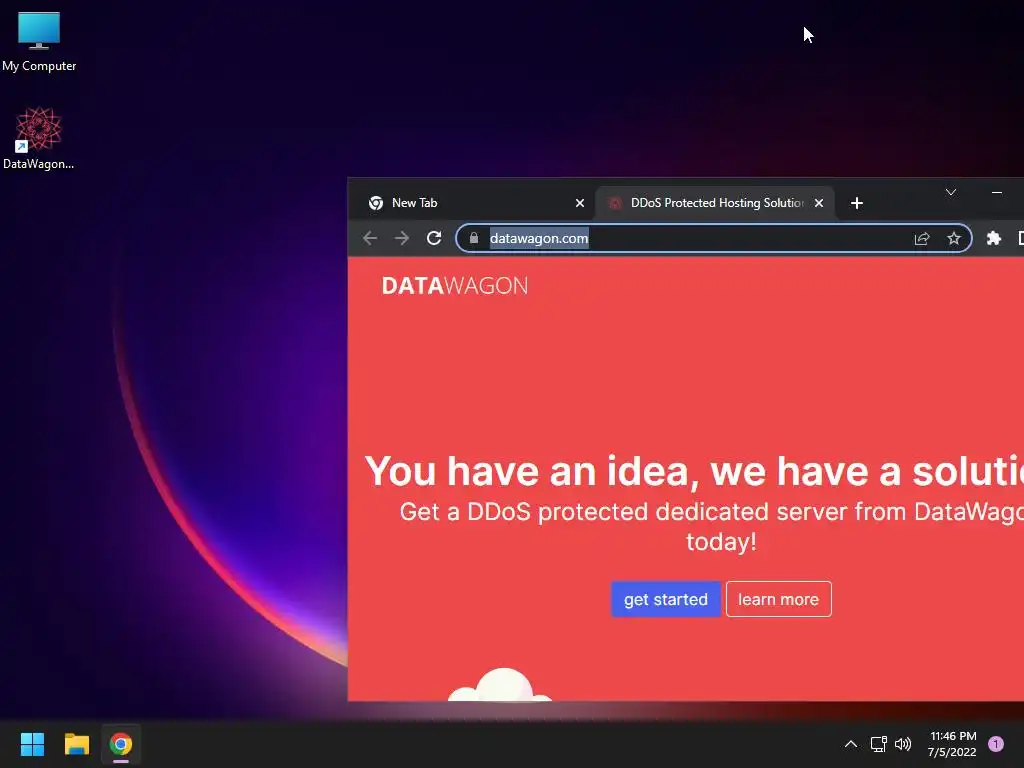Expand the Chrome tab search chevron
Image resolution: width=1024 pixels, height=768 pixels.
(x=951, y=192)
